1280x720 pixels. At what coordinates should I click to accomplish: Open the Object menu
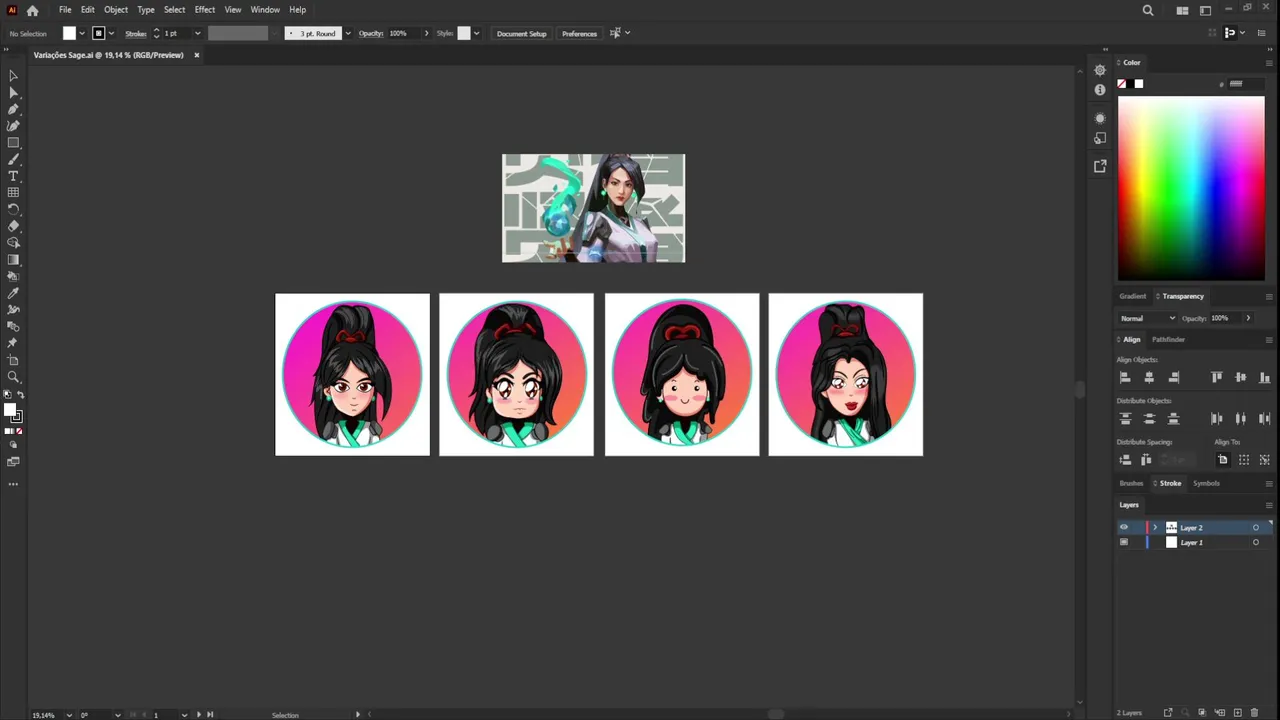[116, 10]
